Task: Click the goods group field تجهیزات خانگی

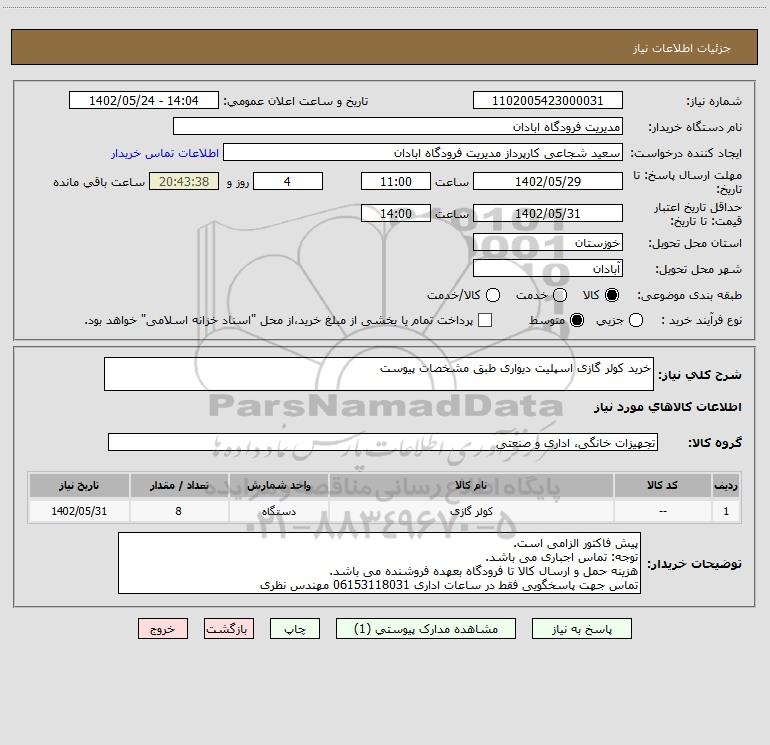Action: (383, 442)
